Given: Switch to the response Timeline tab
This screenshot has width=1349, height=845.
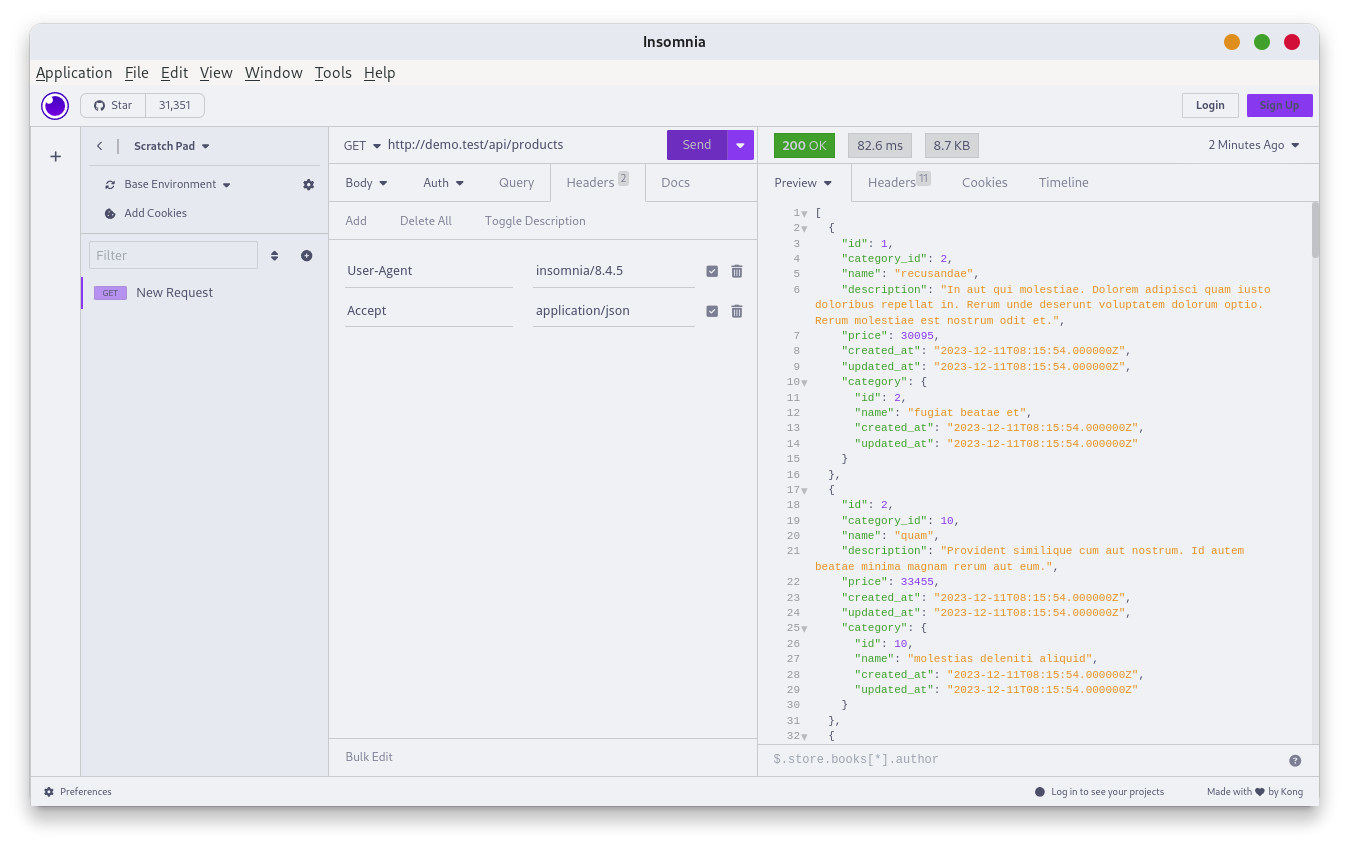Looking at the screenshot, I should [x=1063, y=183].
